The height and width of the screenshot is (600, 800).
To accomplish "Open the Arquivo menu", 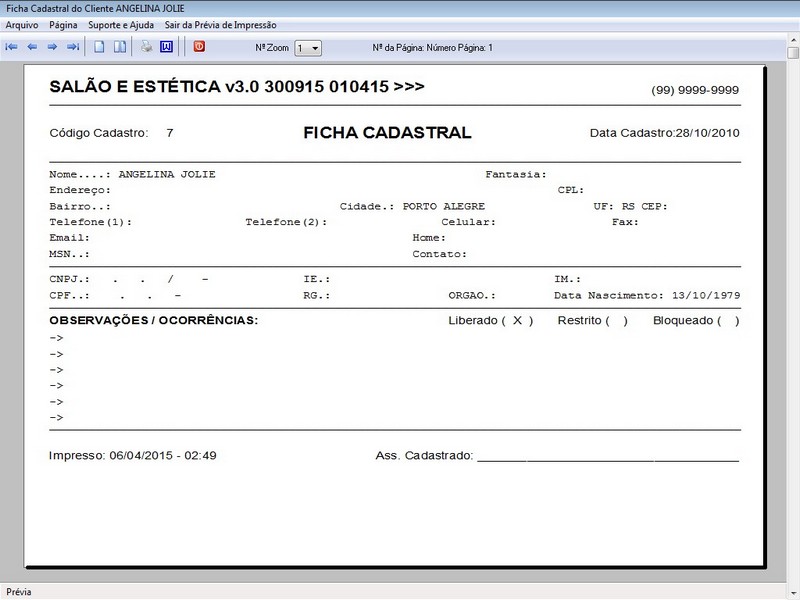I will (22, 25).
